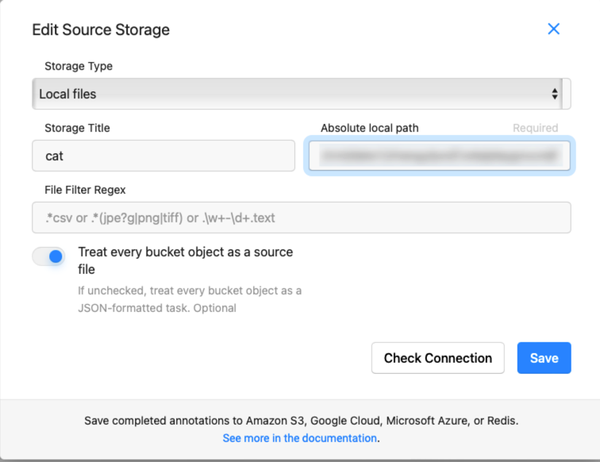This screenshot has width=600, height=462.
Task: Click footer text about Amazon S3 annotations
Action: pyautogui.click(x=300, y=421)
